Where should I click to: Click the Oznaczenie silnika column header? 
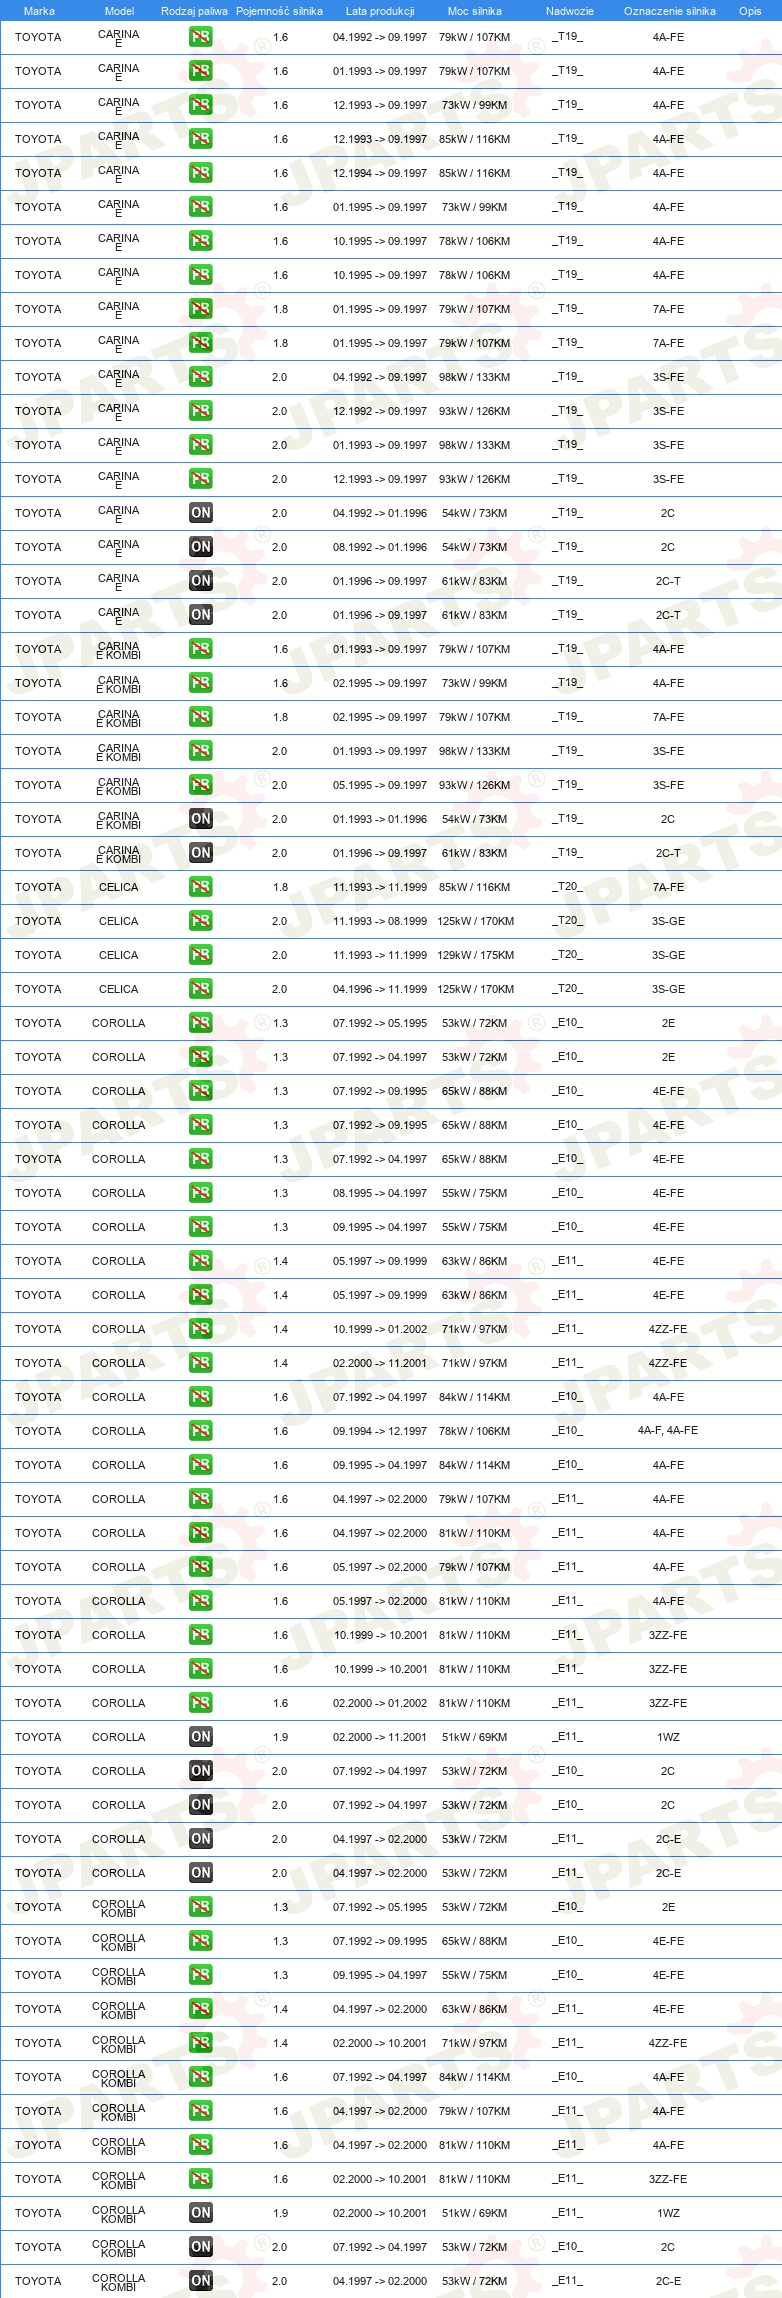coord(669,11)
